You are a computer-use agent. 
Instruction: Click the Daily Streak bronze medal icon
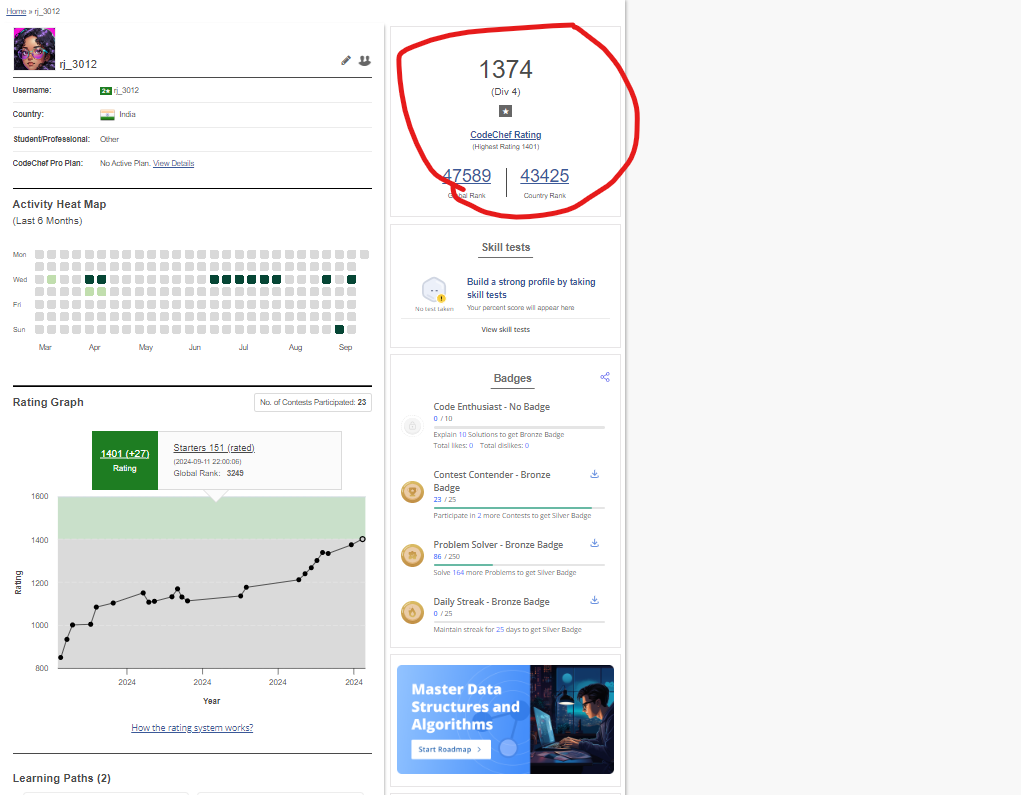click(x=412, y=612)
